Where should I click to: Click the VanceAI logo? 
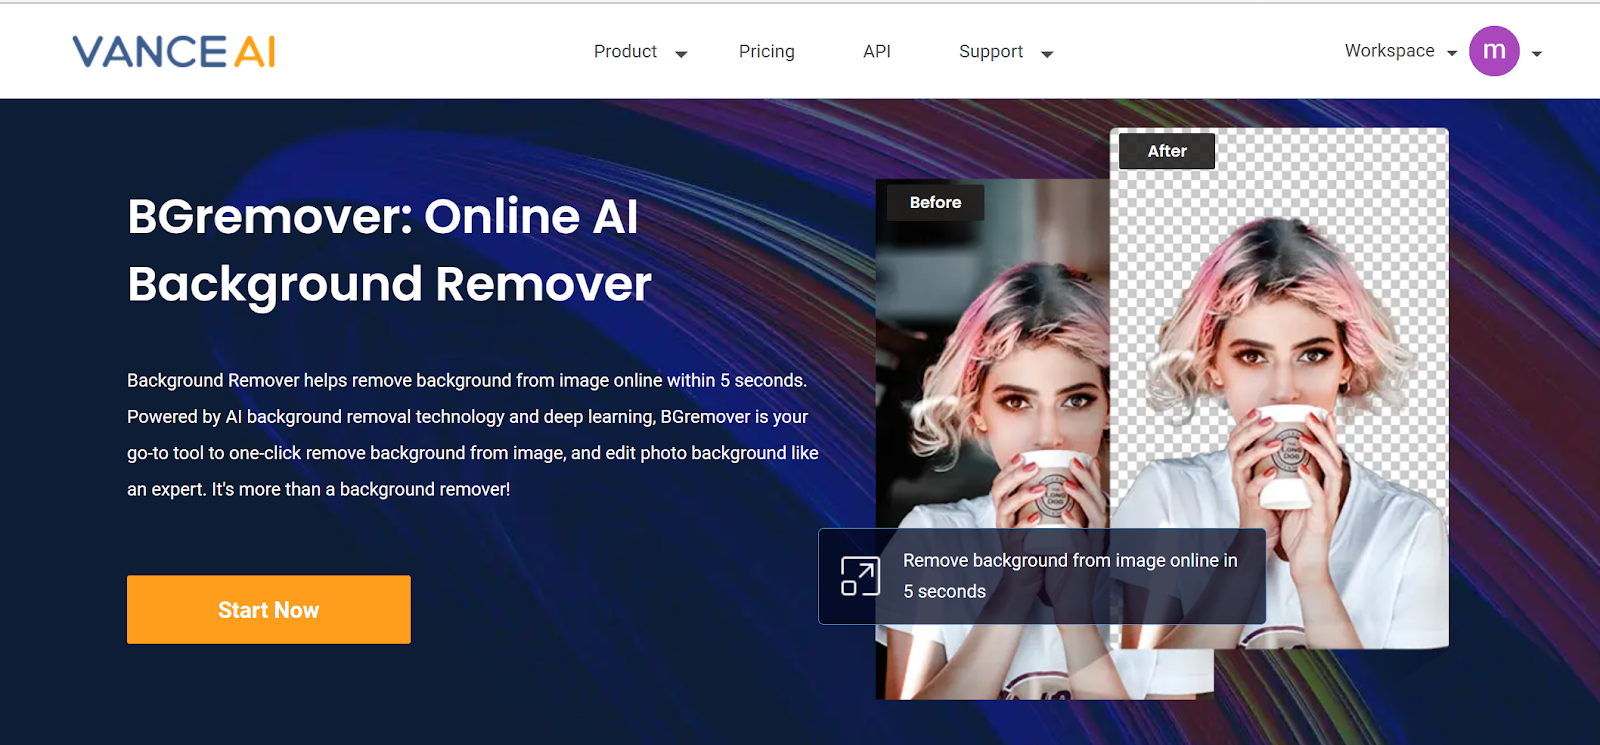click(174, 52)
